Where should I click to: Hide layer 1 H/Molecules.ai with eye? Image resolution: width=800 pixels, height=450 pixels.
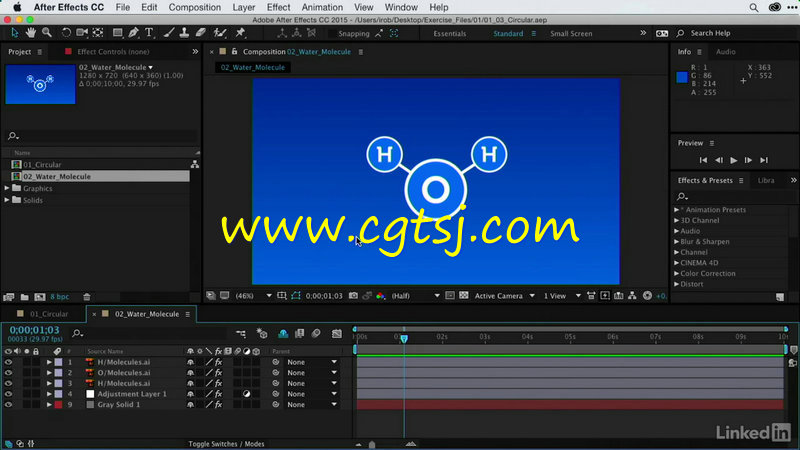8,362
